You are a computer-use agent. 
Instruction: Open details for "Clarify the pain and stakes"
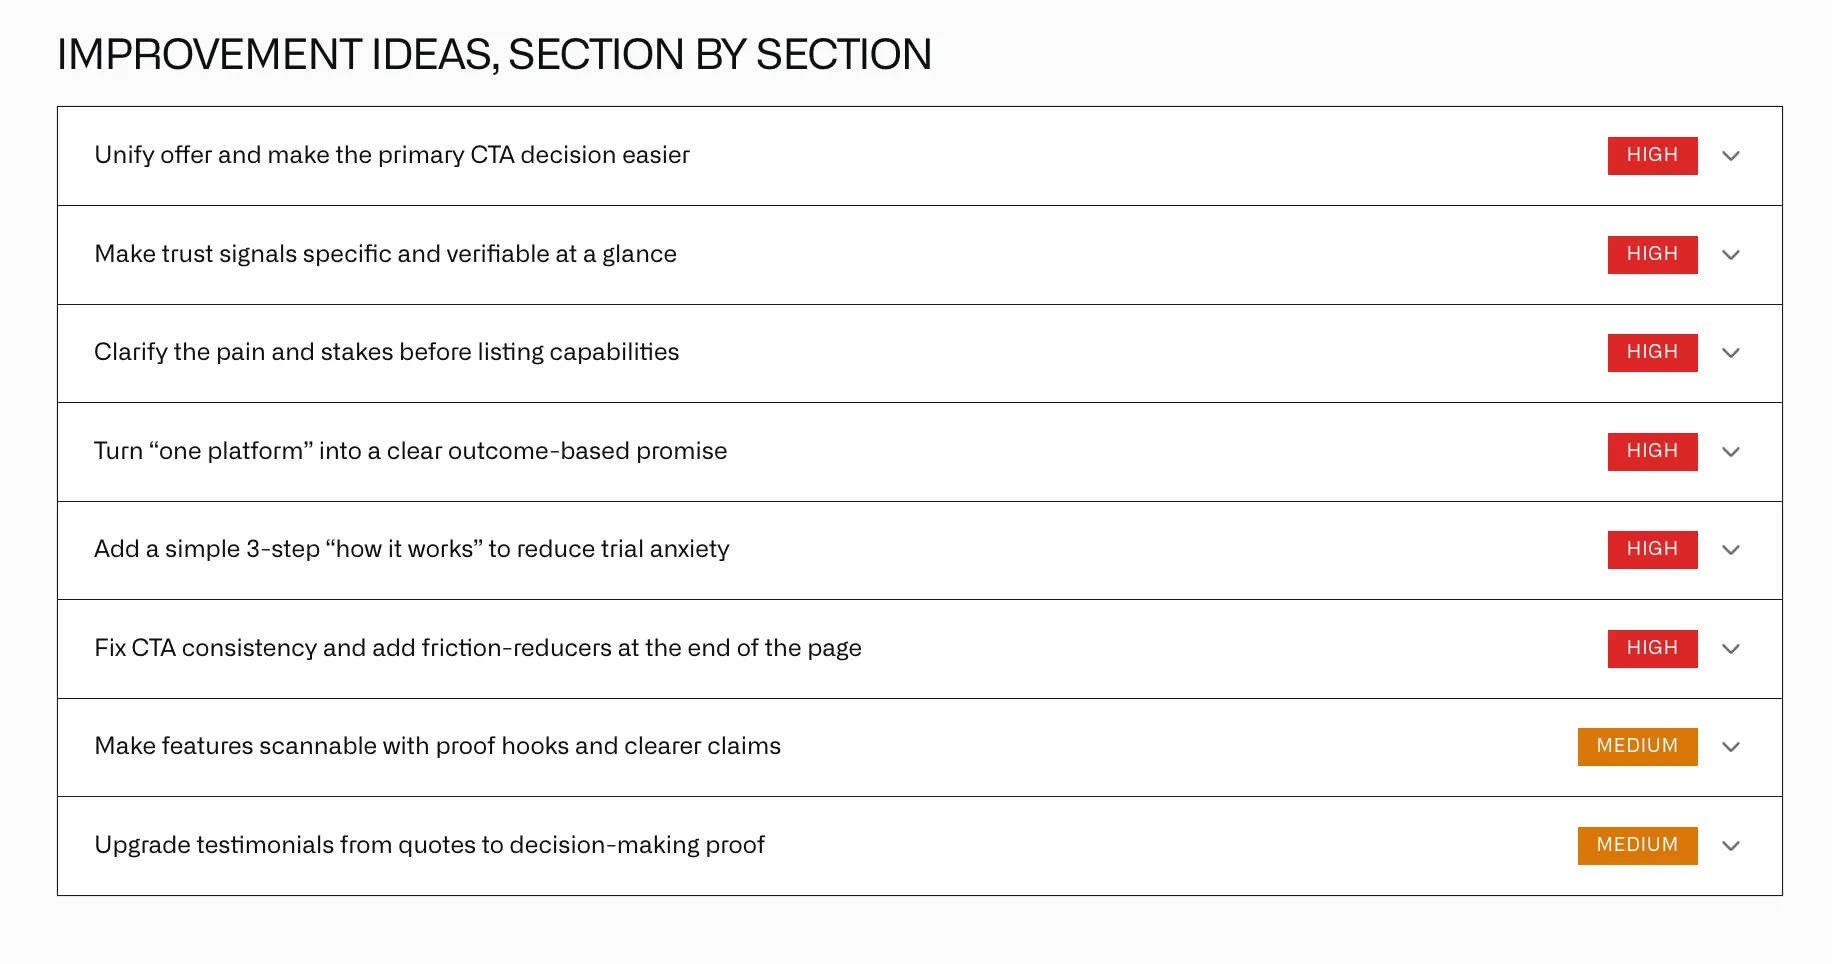tap(1731, 353)
